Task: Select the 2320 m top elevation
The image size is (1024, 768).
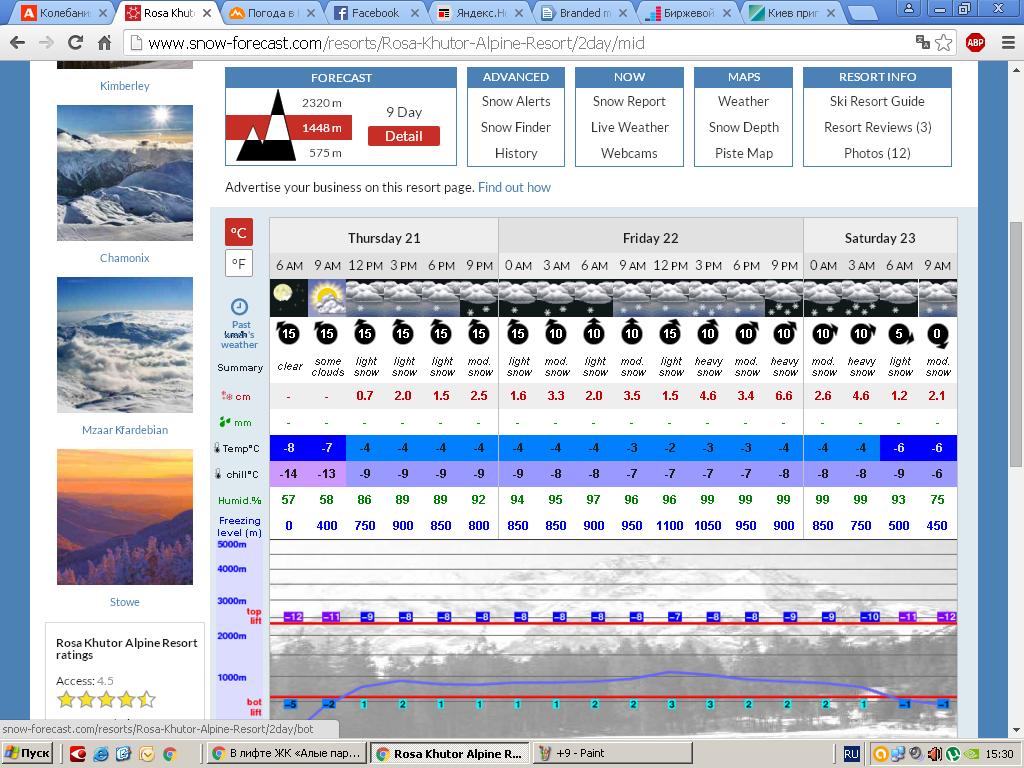Action: pos(321,103)
